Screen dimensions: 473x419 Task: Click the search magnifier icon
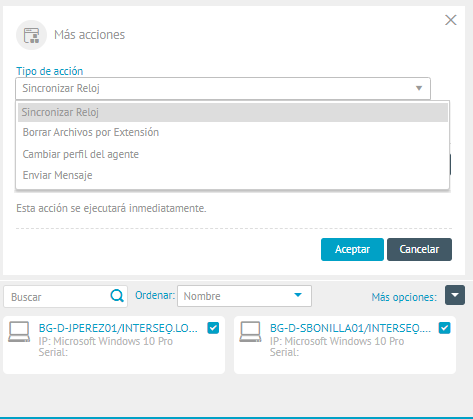click(x=117, y=296)
